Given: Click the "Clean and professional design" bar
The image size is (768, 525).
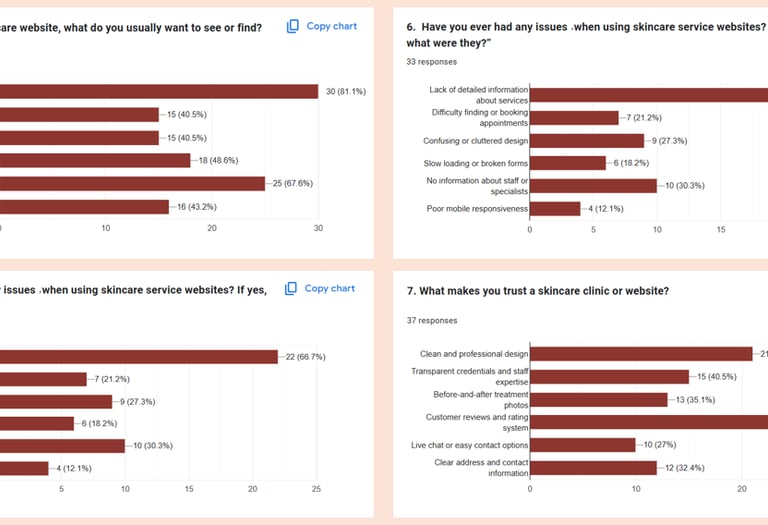Looking at the screenshot, I should pos(640,353).
